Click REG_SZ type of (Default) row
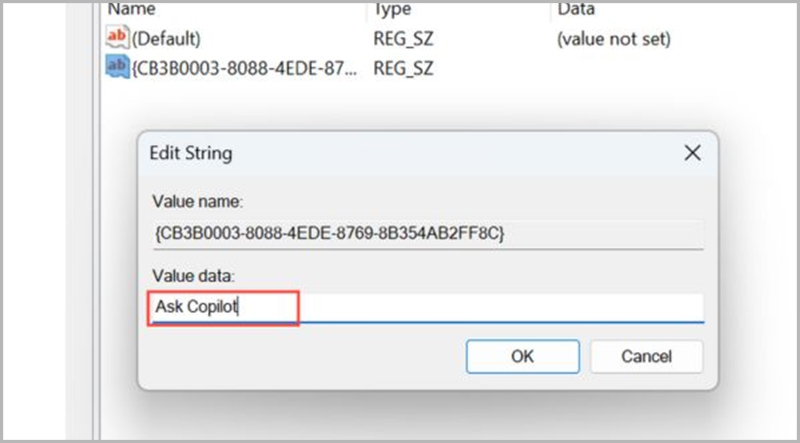The image size is (800, 443). pos(403,39)
